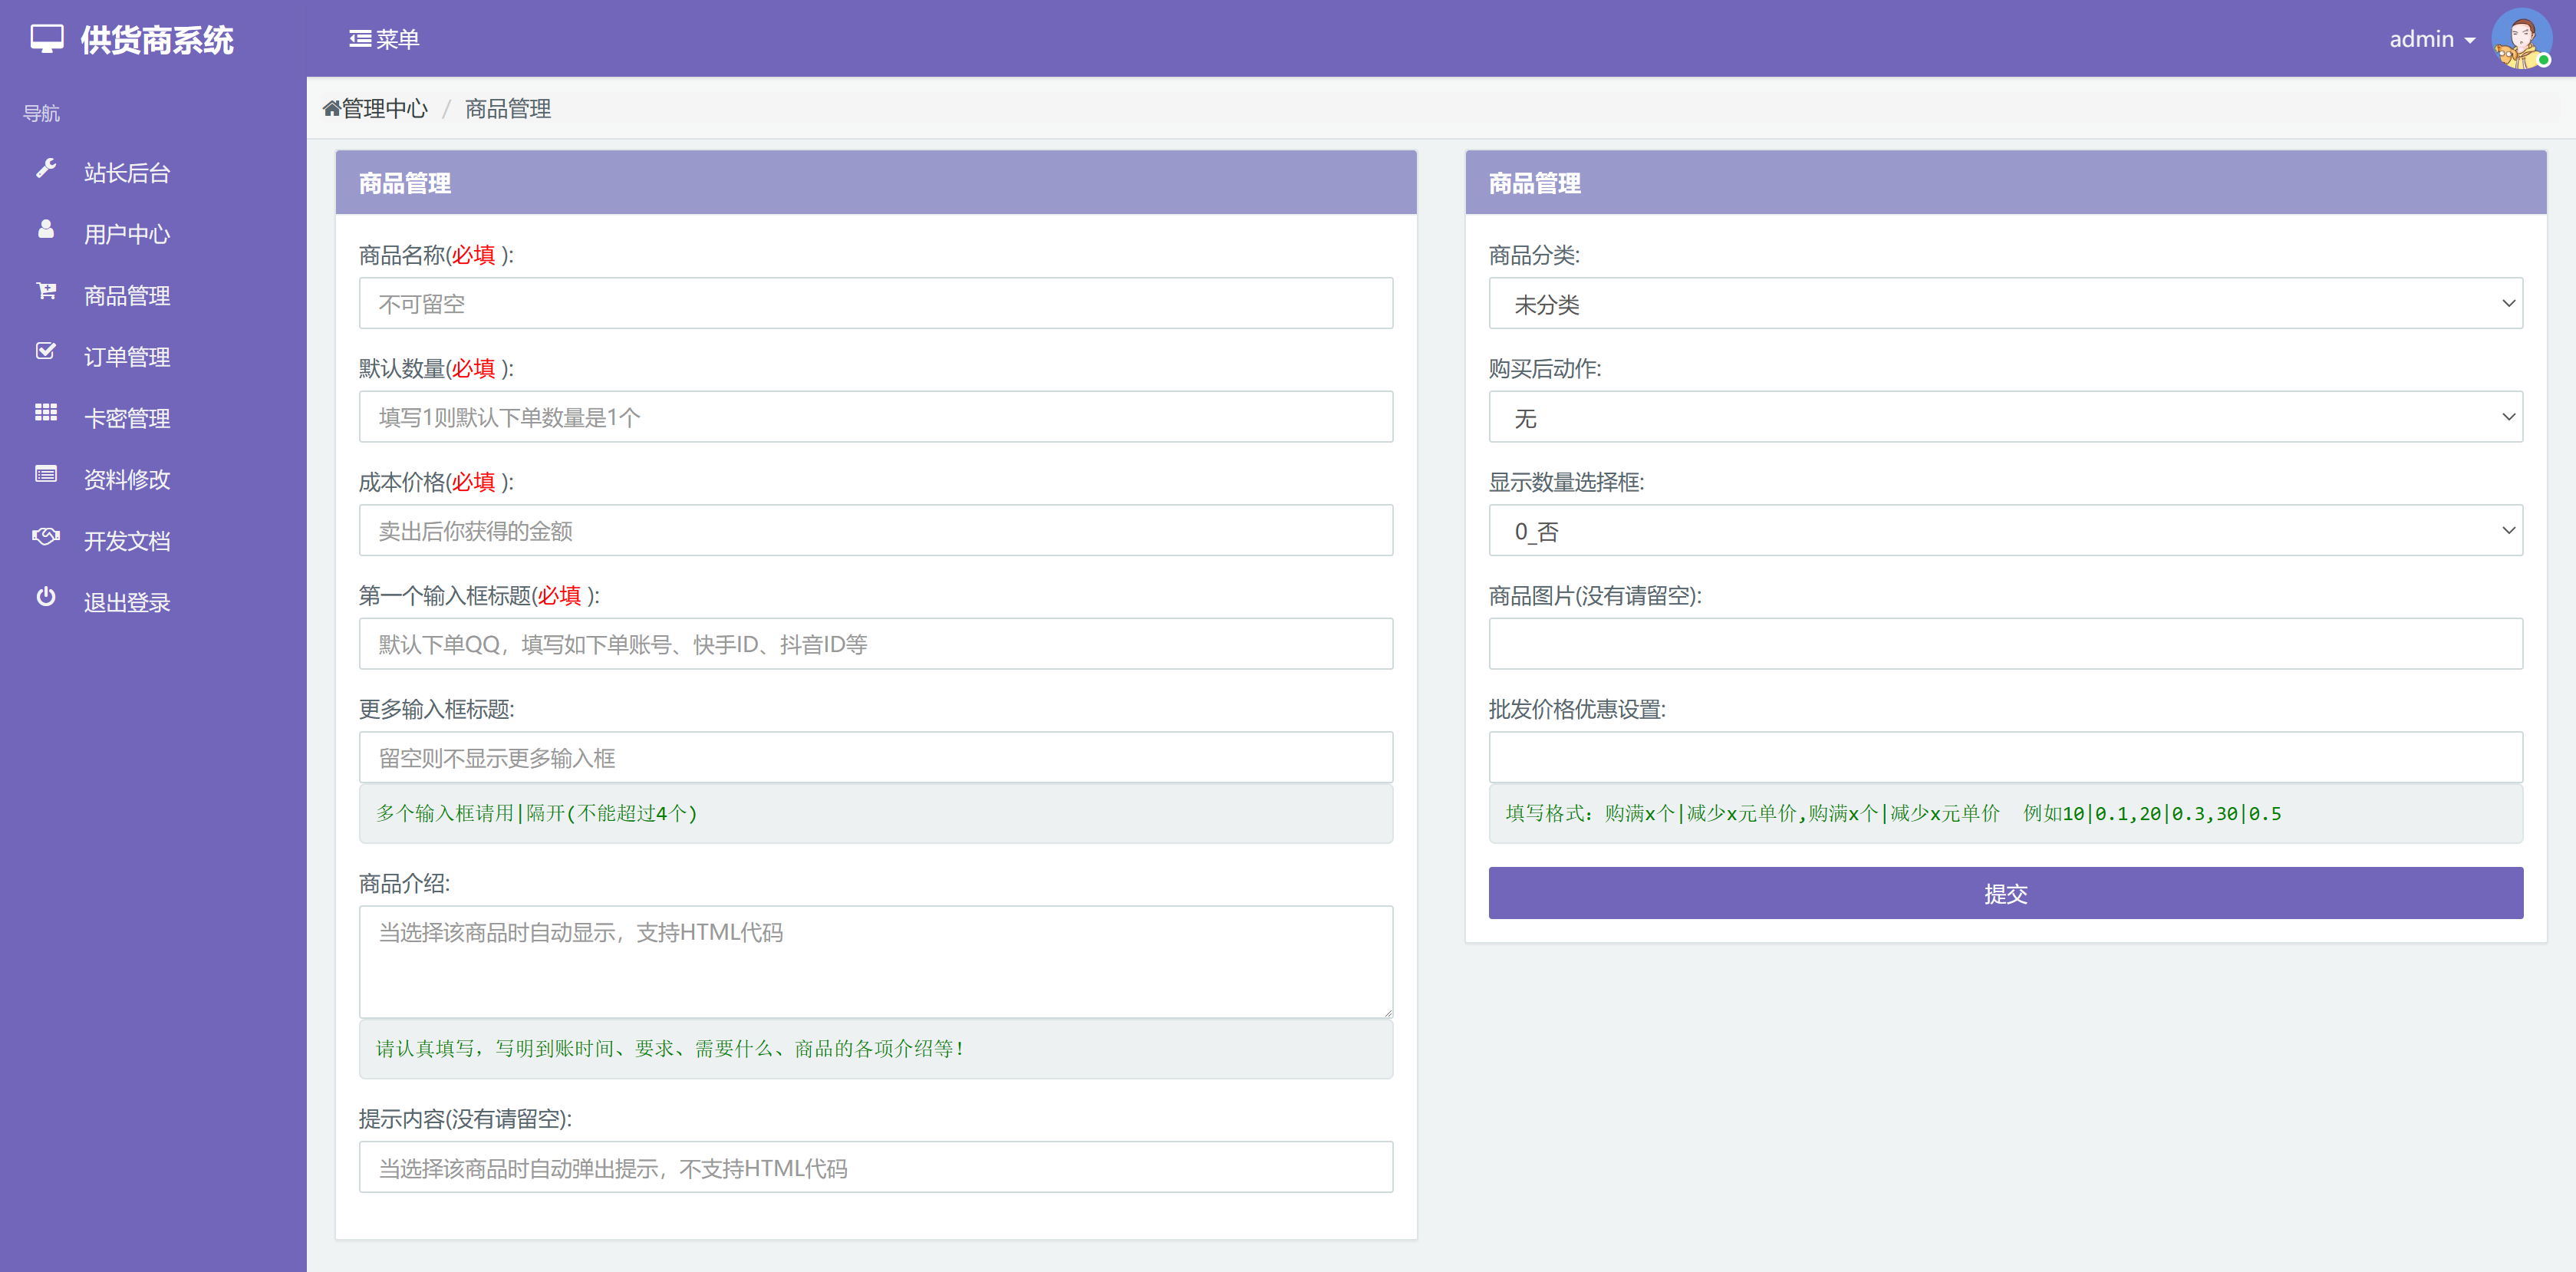Focus the 成本价格 input field
The width and height of the screenshot is (2576, 1272).
coord(876,531)
